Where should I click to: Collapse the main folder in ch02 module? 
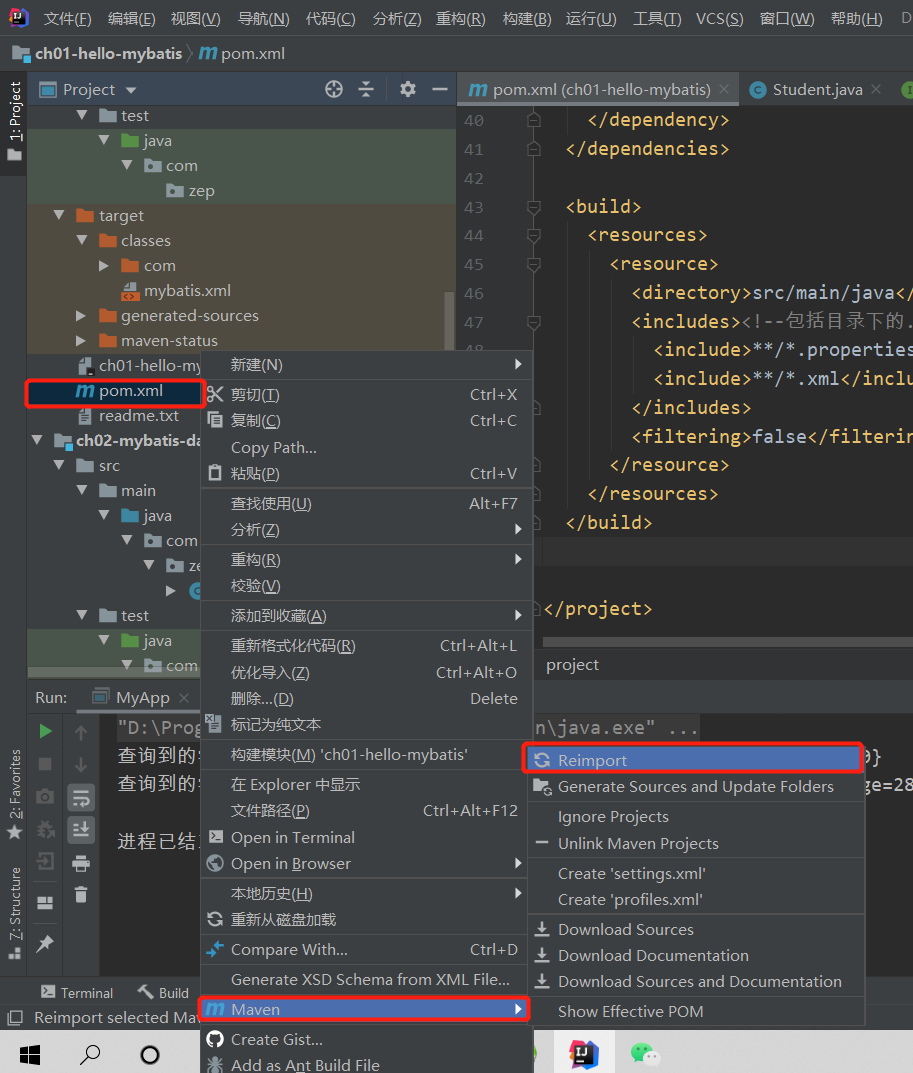[82, 491]
